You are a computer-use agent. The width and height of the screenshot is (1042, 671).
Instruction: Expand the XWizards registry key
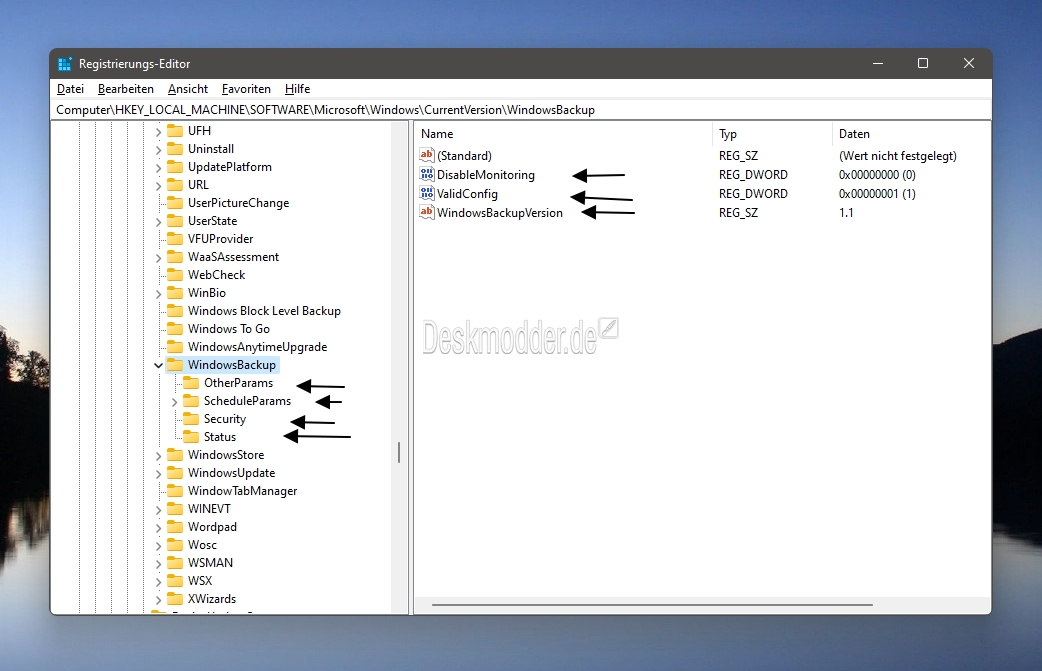click(x=158, y=599)
